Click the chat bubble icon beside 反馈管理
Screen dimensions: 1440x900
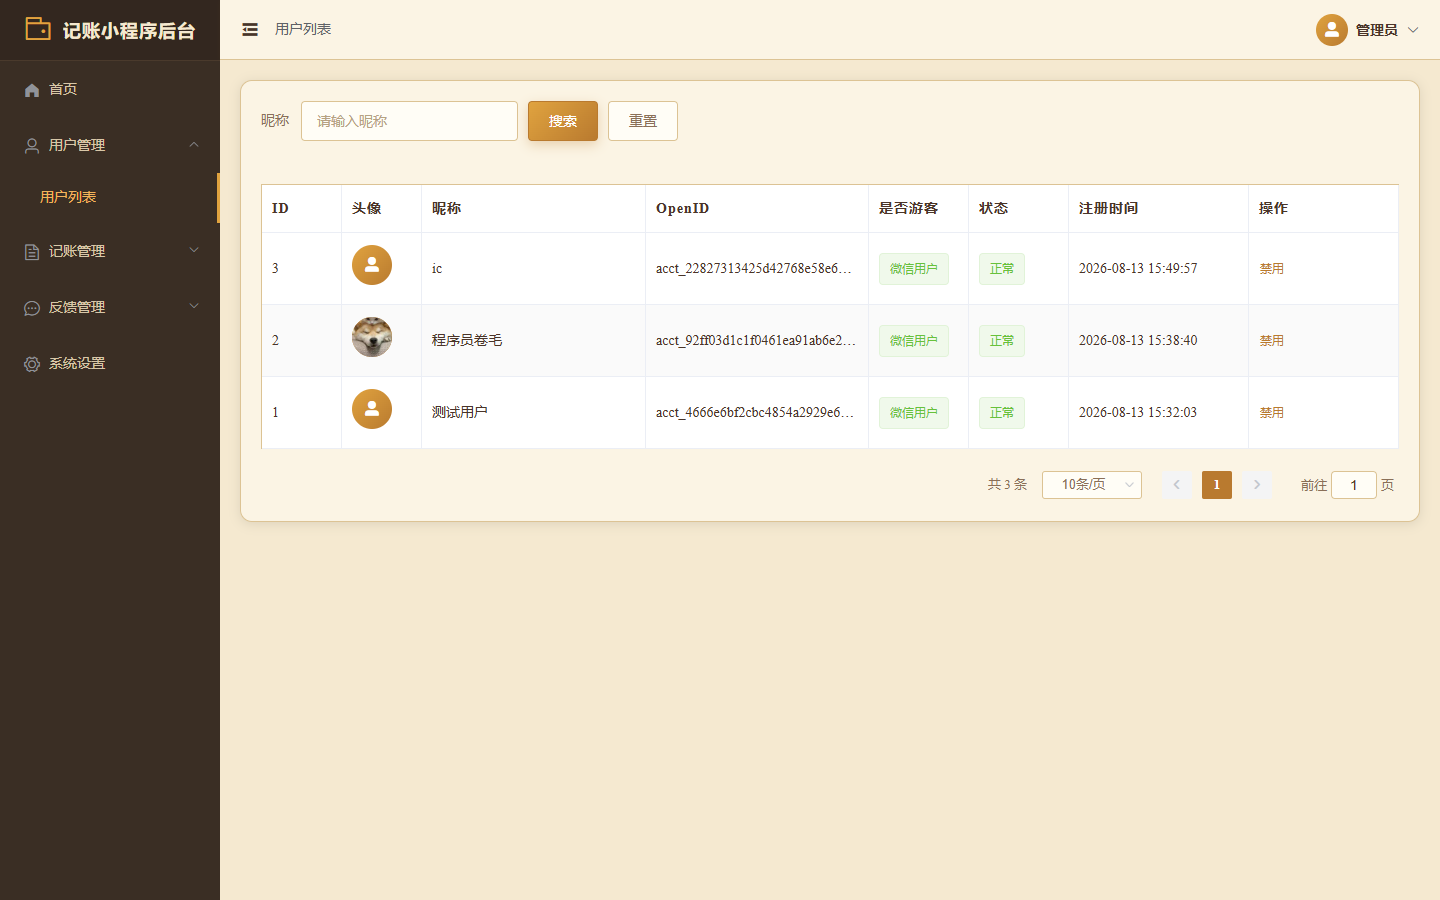tap(32, 308)
